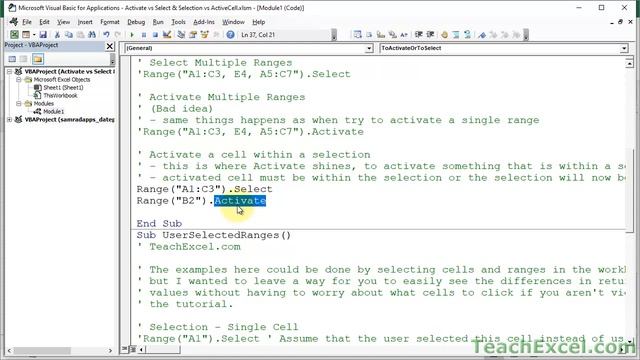Screen dimensions: 640x360
Task: Open the File menu
Action: pyautogui.click(x=27, y=22)
